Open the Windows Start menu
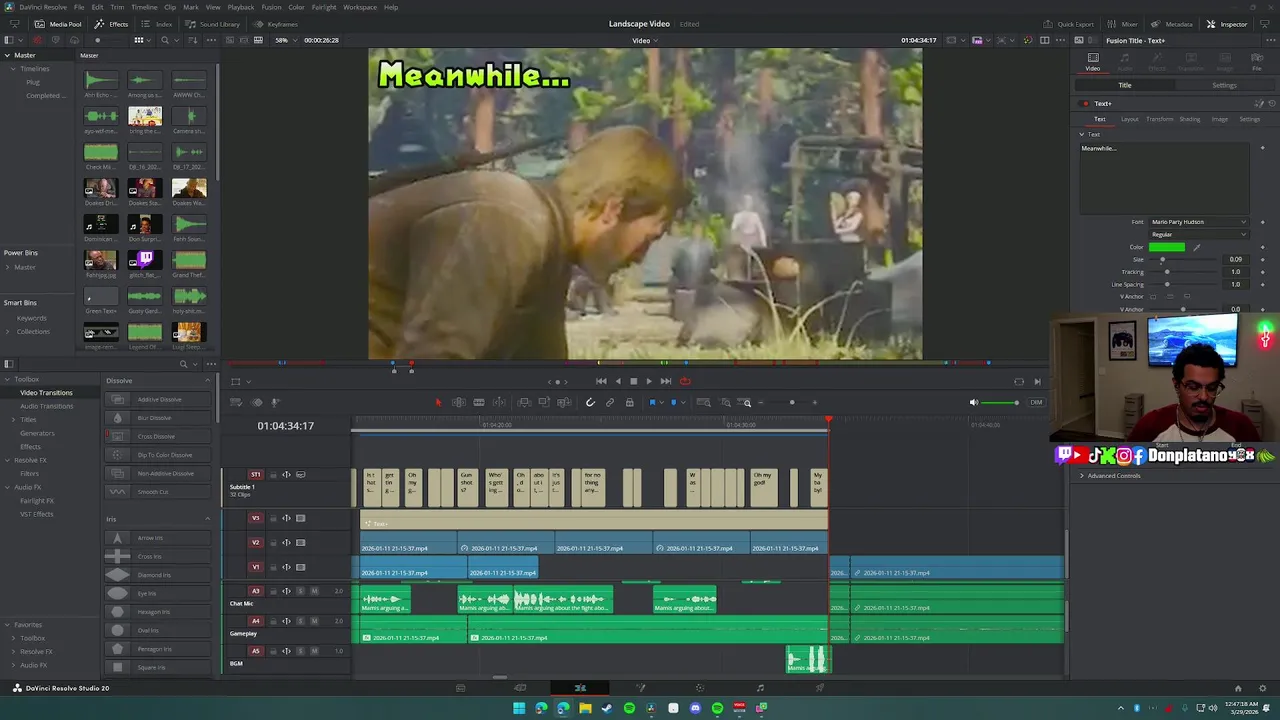This screenshot has width=1280, height=720. [x=519, y=708]
